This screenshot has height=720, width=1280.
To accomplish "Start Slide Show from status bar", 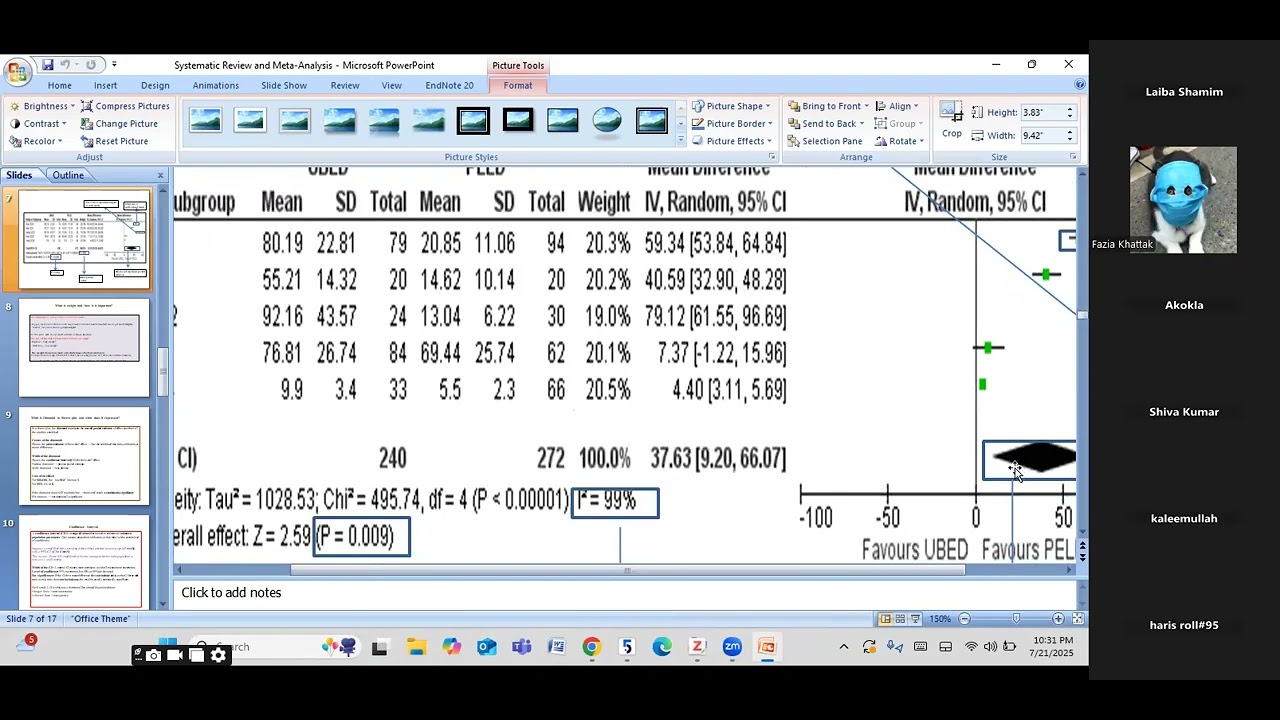I will pos(915,619).
